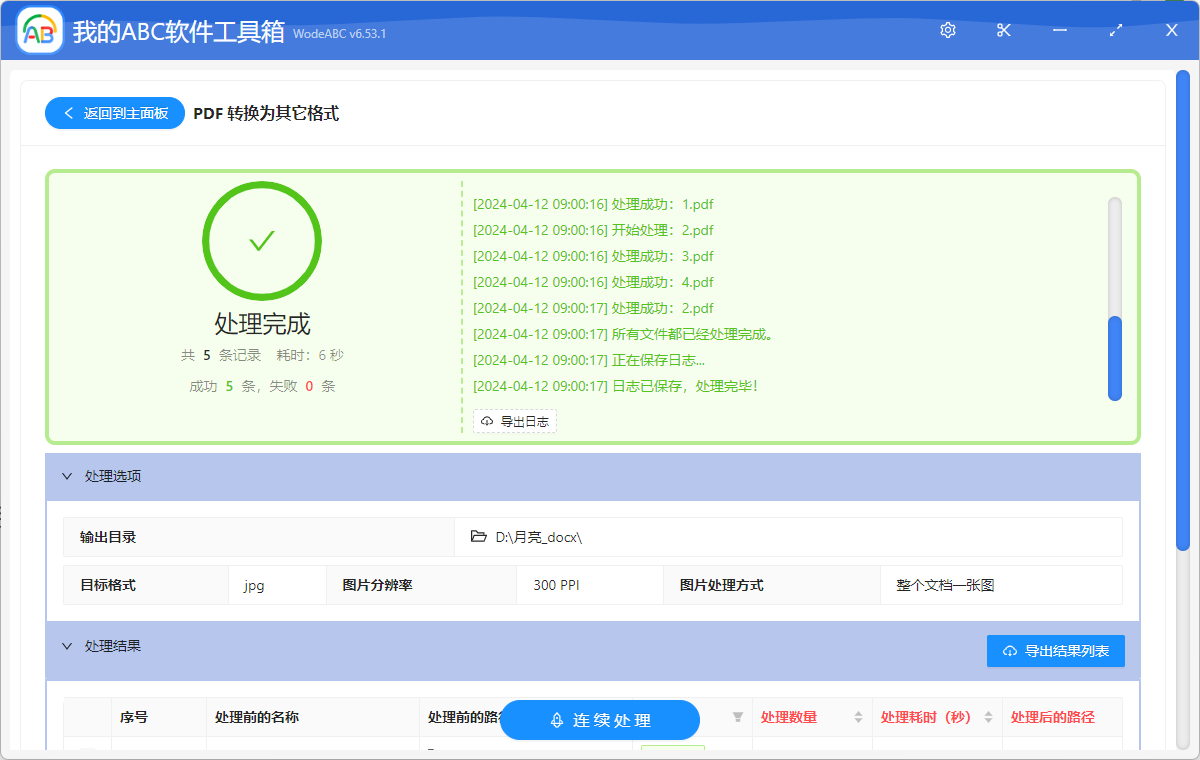
Task: Open the jpg target format dropdown
Action: (x=277, y=584)
